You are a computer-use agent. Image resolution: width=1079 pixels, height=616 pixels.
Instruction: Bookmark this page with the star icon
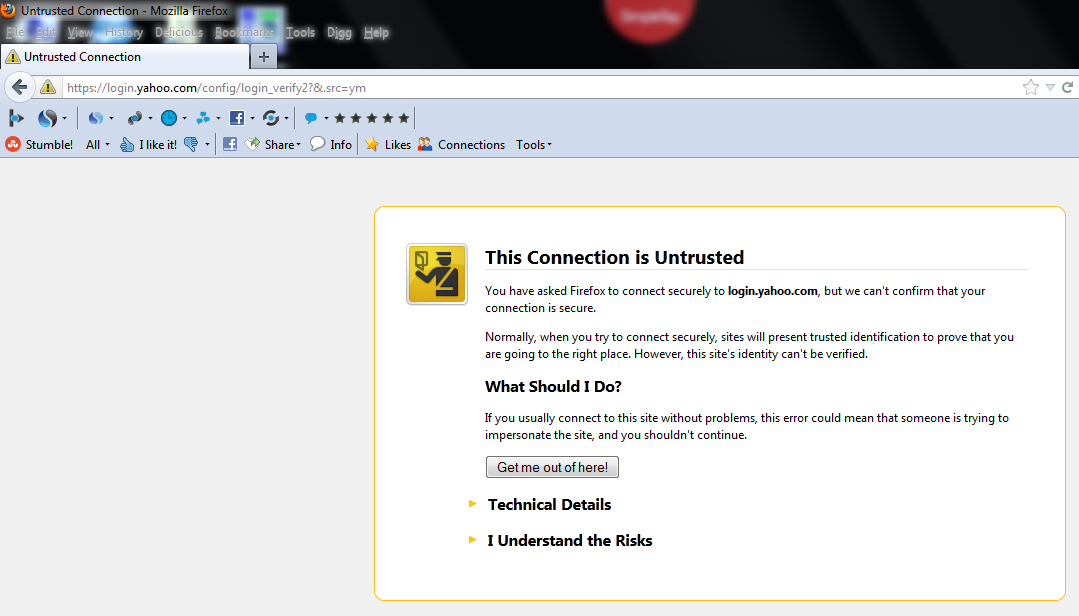1030,87
